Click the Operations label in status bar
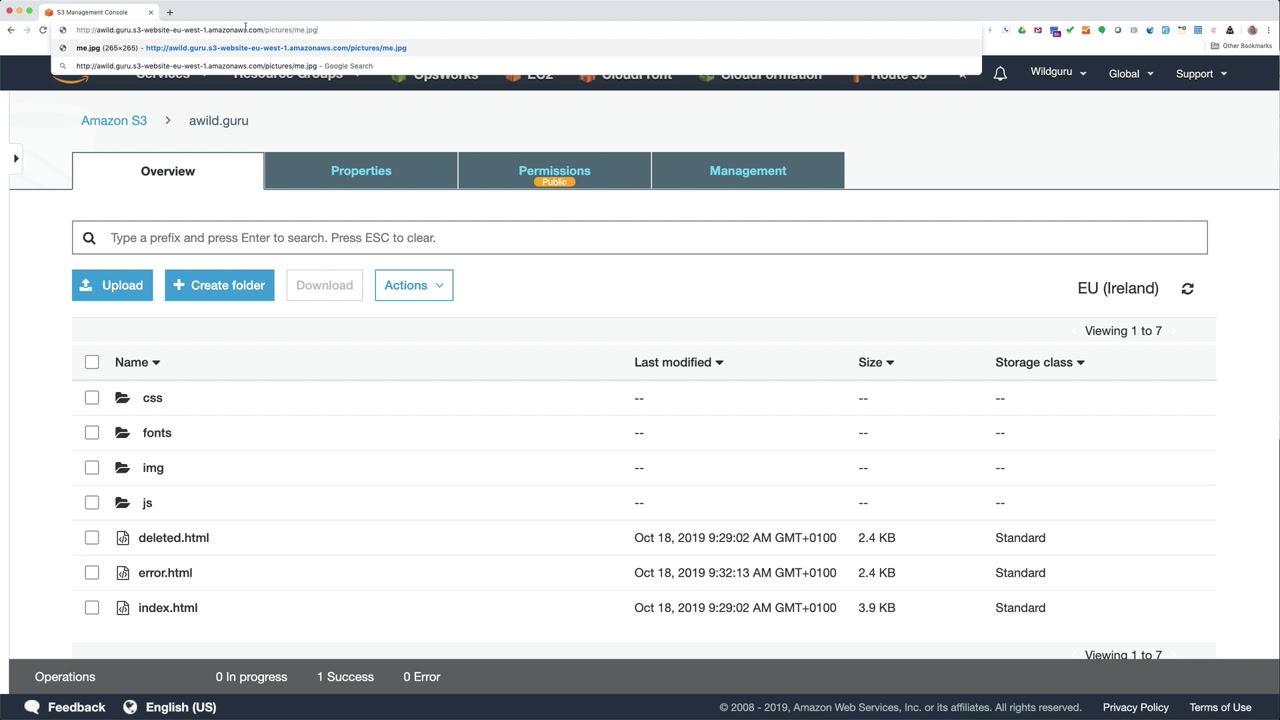The image size is (1280, 720). (65, 677)
